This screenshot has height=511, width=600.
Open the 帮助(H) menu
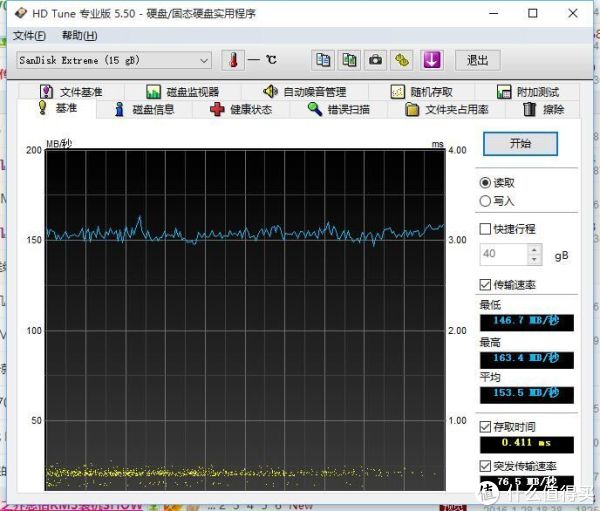(x=80, y=36)
